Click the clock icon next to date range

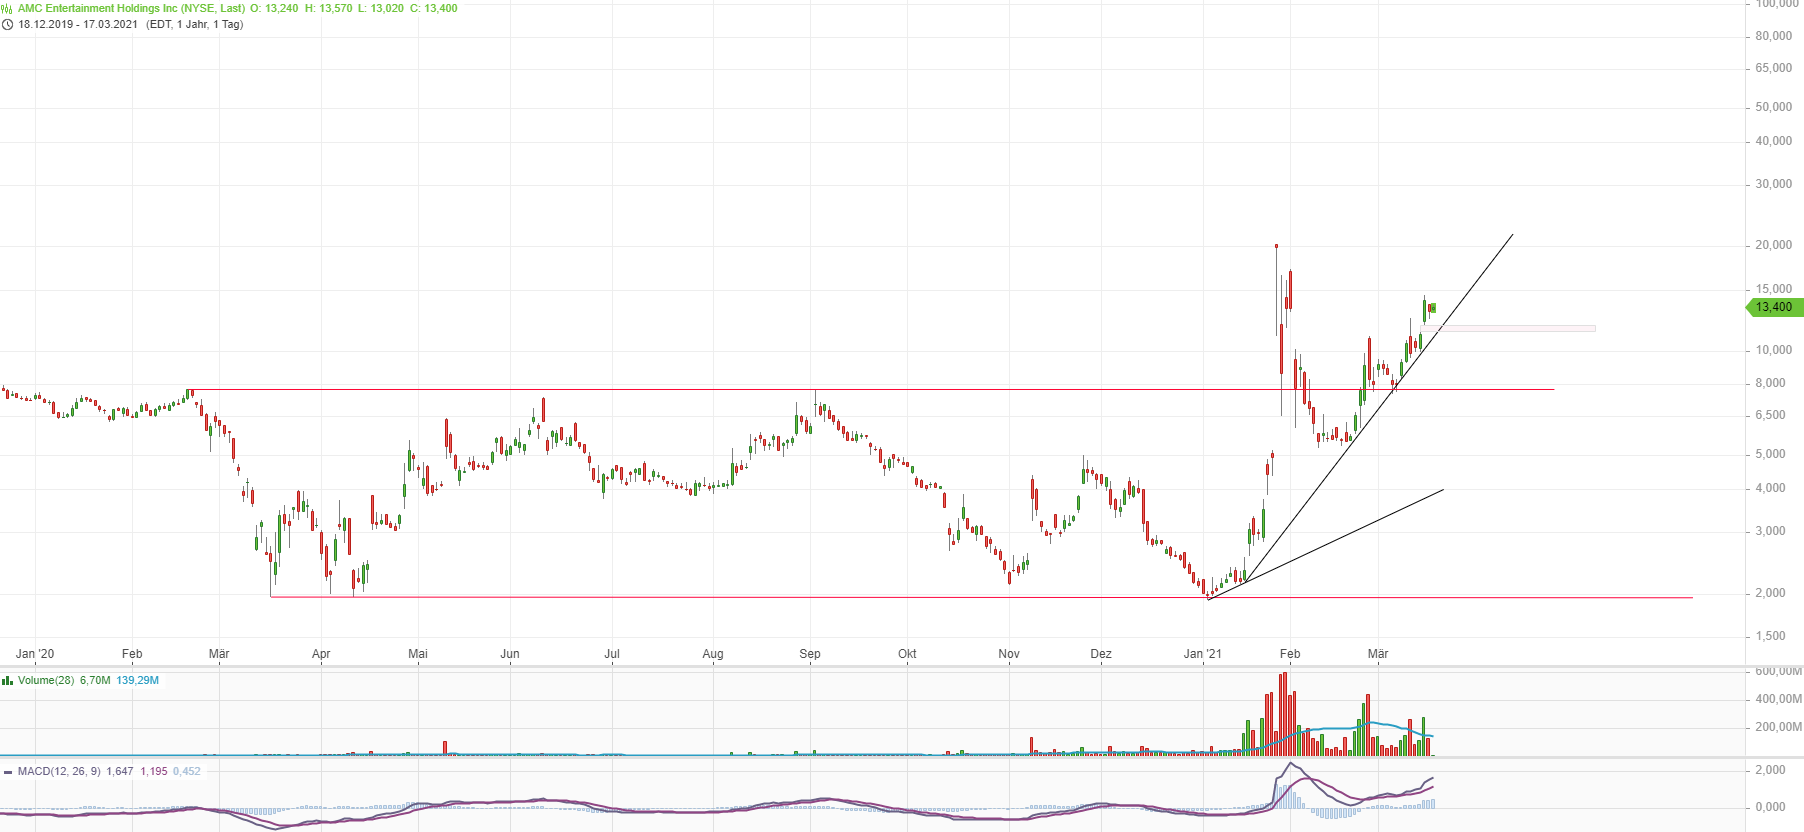tap(8, 24)
